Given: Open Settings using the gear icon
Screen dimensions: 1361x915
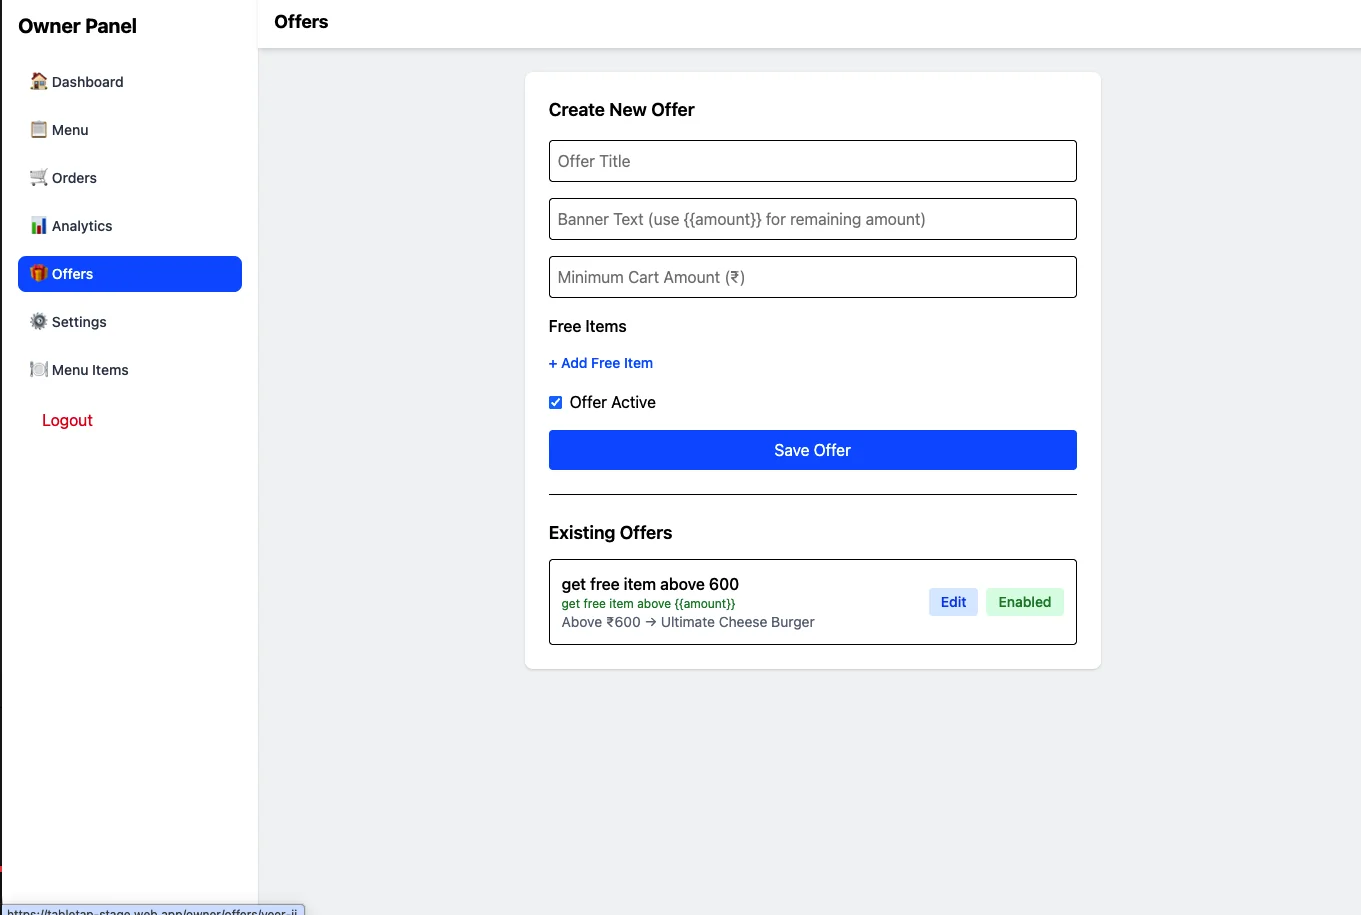Looking at the screenshot, I should (38, 321).
